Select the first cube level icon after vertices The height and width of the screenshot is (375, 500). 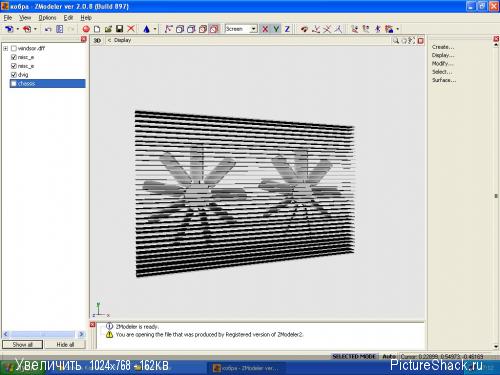coord(180,29)
